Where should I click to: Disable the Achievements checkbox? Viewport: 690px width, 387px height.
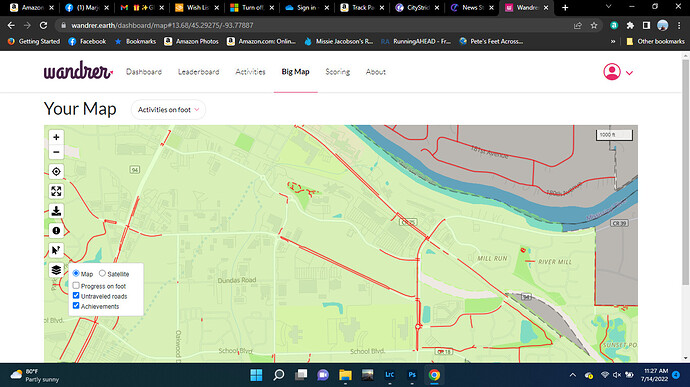pos(76,306)
